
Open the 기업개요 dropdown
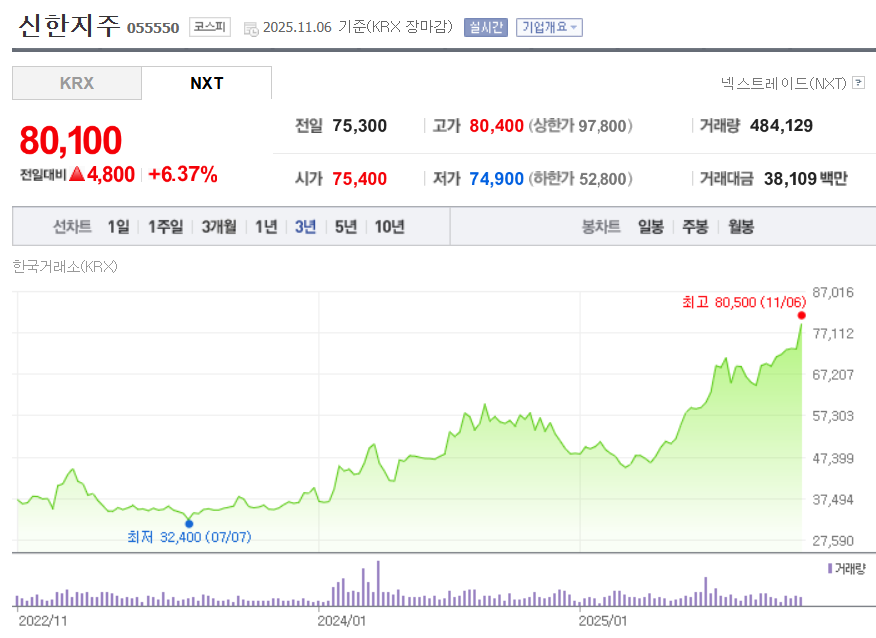coord(549,27)
